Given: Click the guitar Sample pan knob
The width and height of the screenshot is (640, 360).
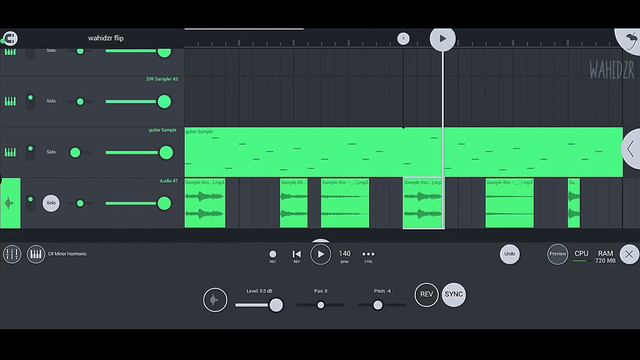Looking at the screenshot, I should [75, 153].
